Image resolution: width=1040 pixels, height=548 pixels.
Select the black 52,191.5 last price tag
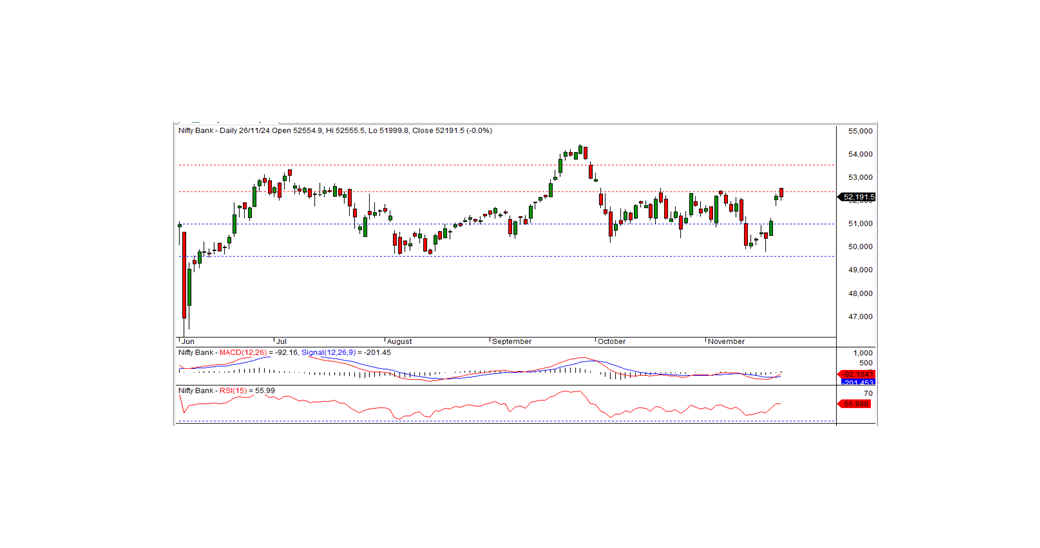click(x=857, y=197)
